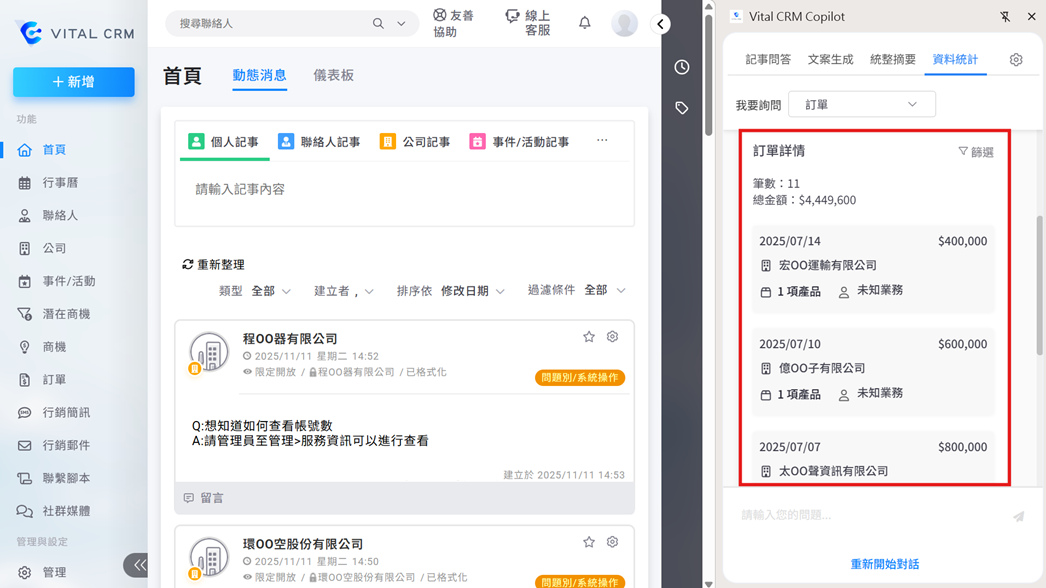Select the 統整摘要 Copilot tab
The height and width of the screenshot is (588, 1046).
coord(892,60)
